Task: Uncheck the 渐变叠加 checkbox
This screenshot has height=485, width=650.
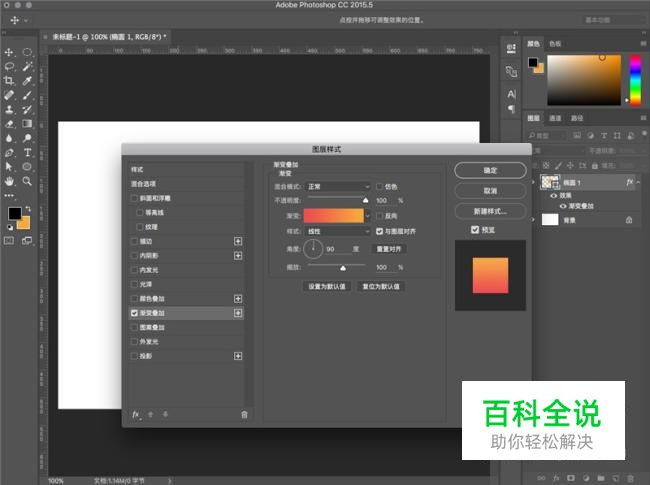Action: click(134, 313)
